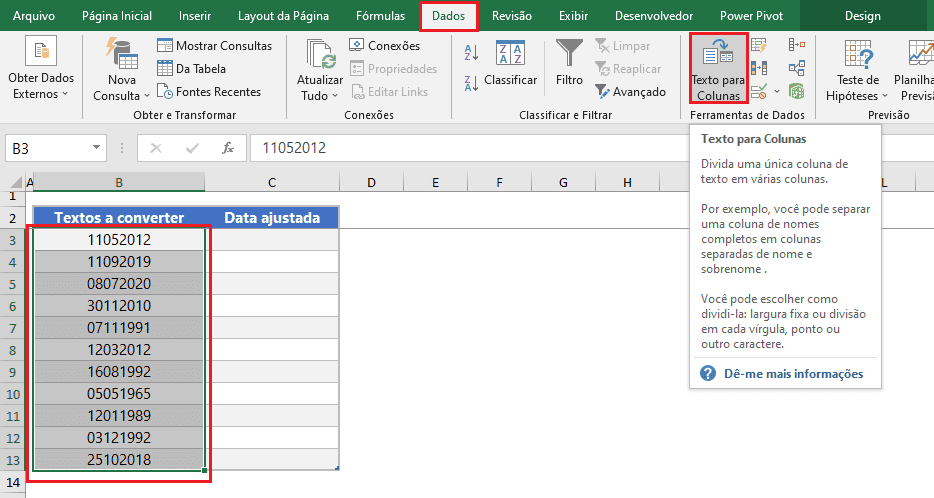
Task: Click the Texto para Colunas icon
Action: click(718, 54)
